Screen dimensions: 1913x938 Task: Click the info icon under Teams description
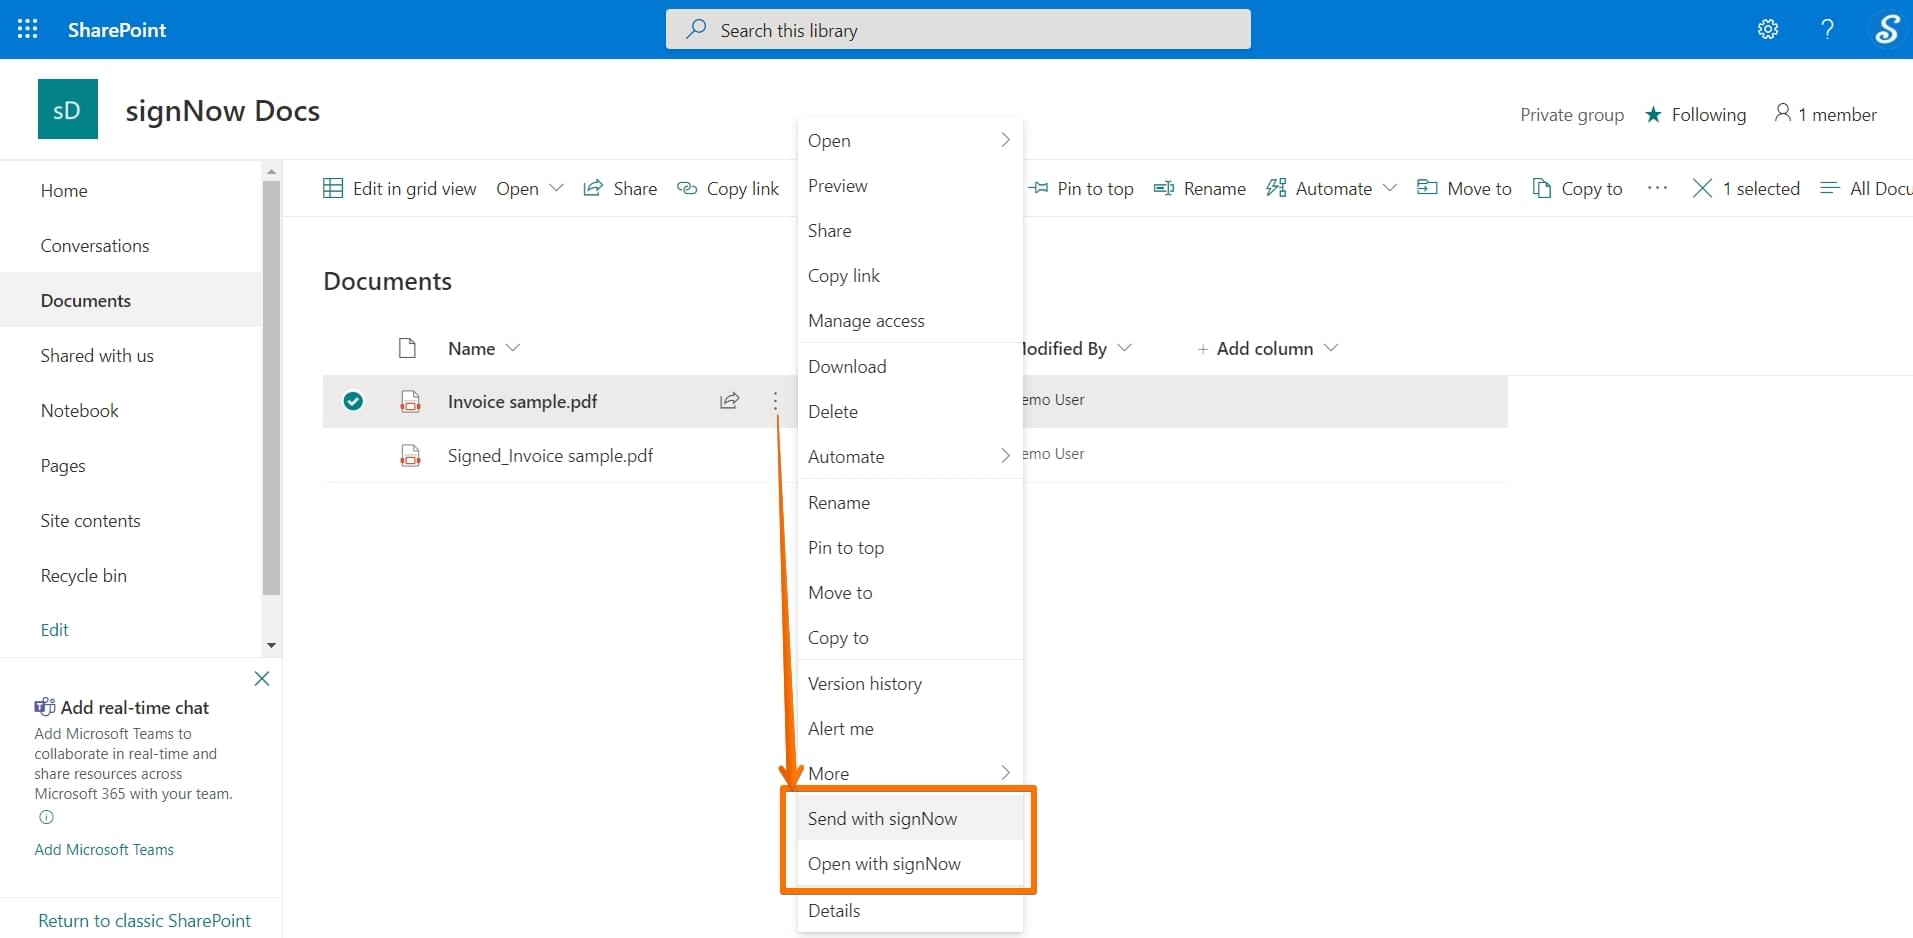[x=46, y=817]
